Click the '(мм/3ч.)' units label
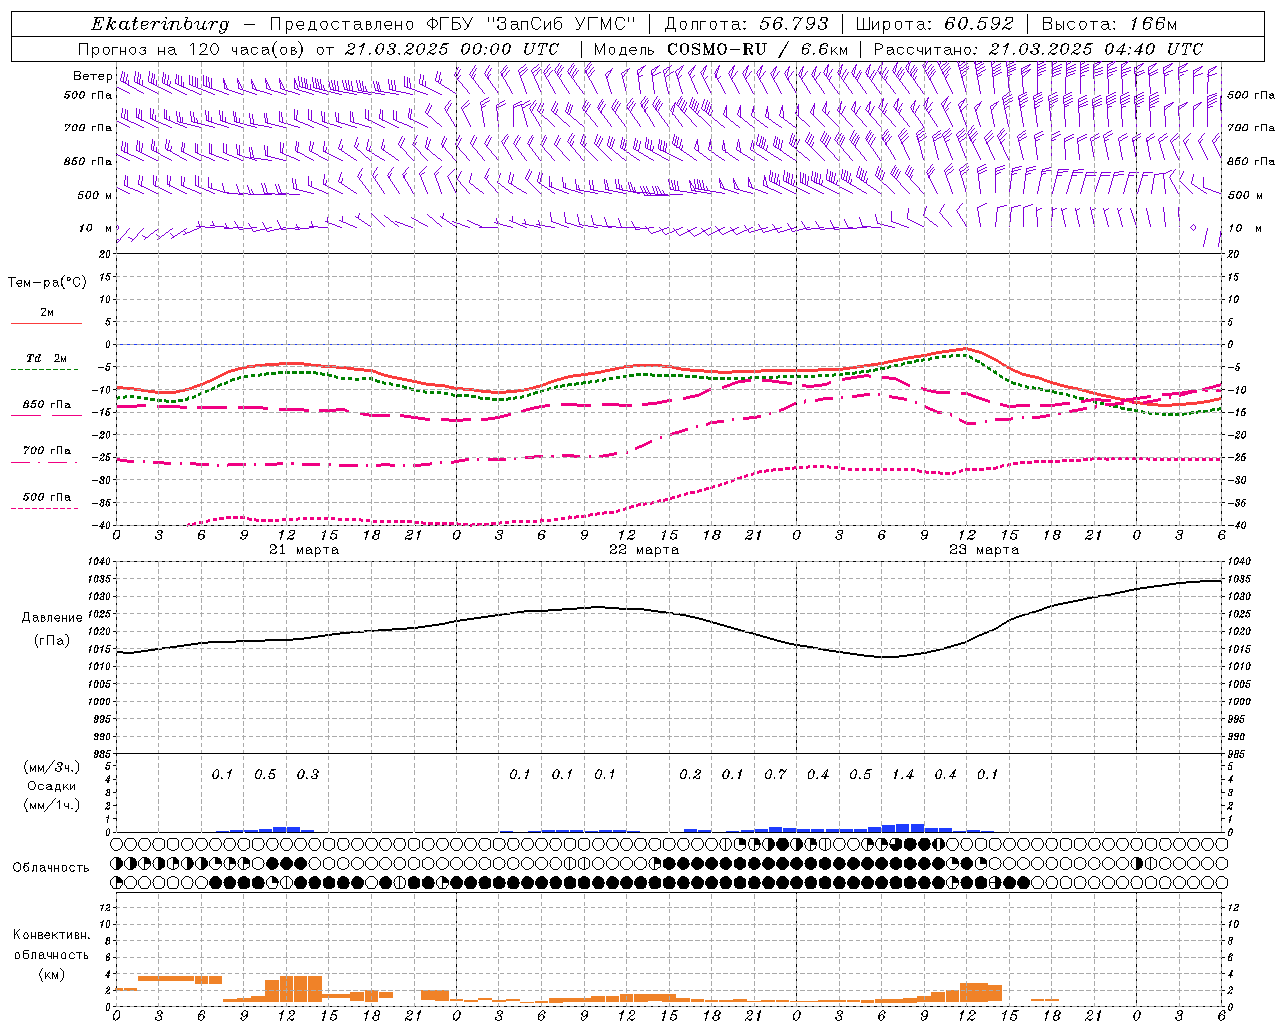1280x1024 pixels. point(52,768)
